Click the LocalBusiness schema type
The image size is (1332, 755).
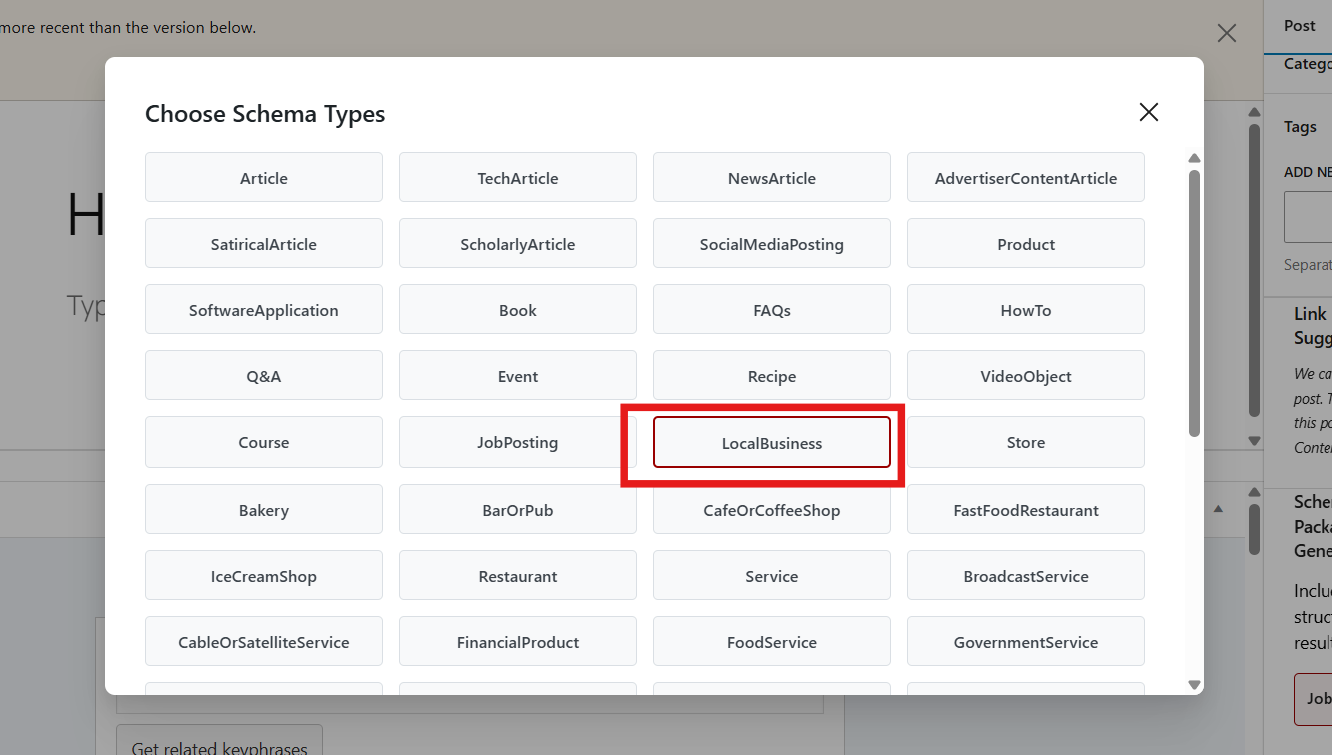coord(772,442)
